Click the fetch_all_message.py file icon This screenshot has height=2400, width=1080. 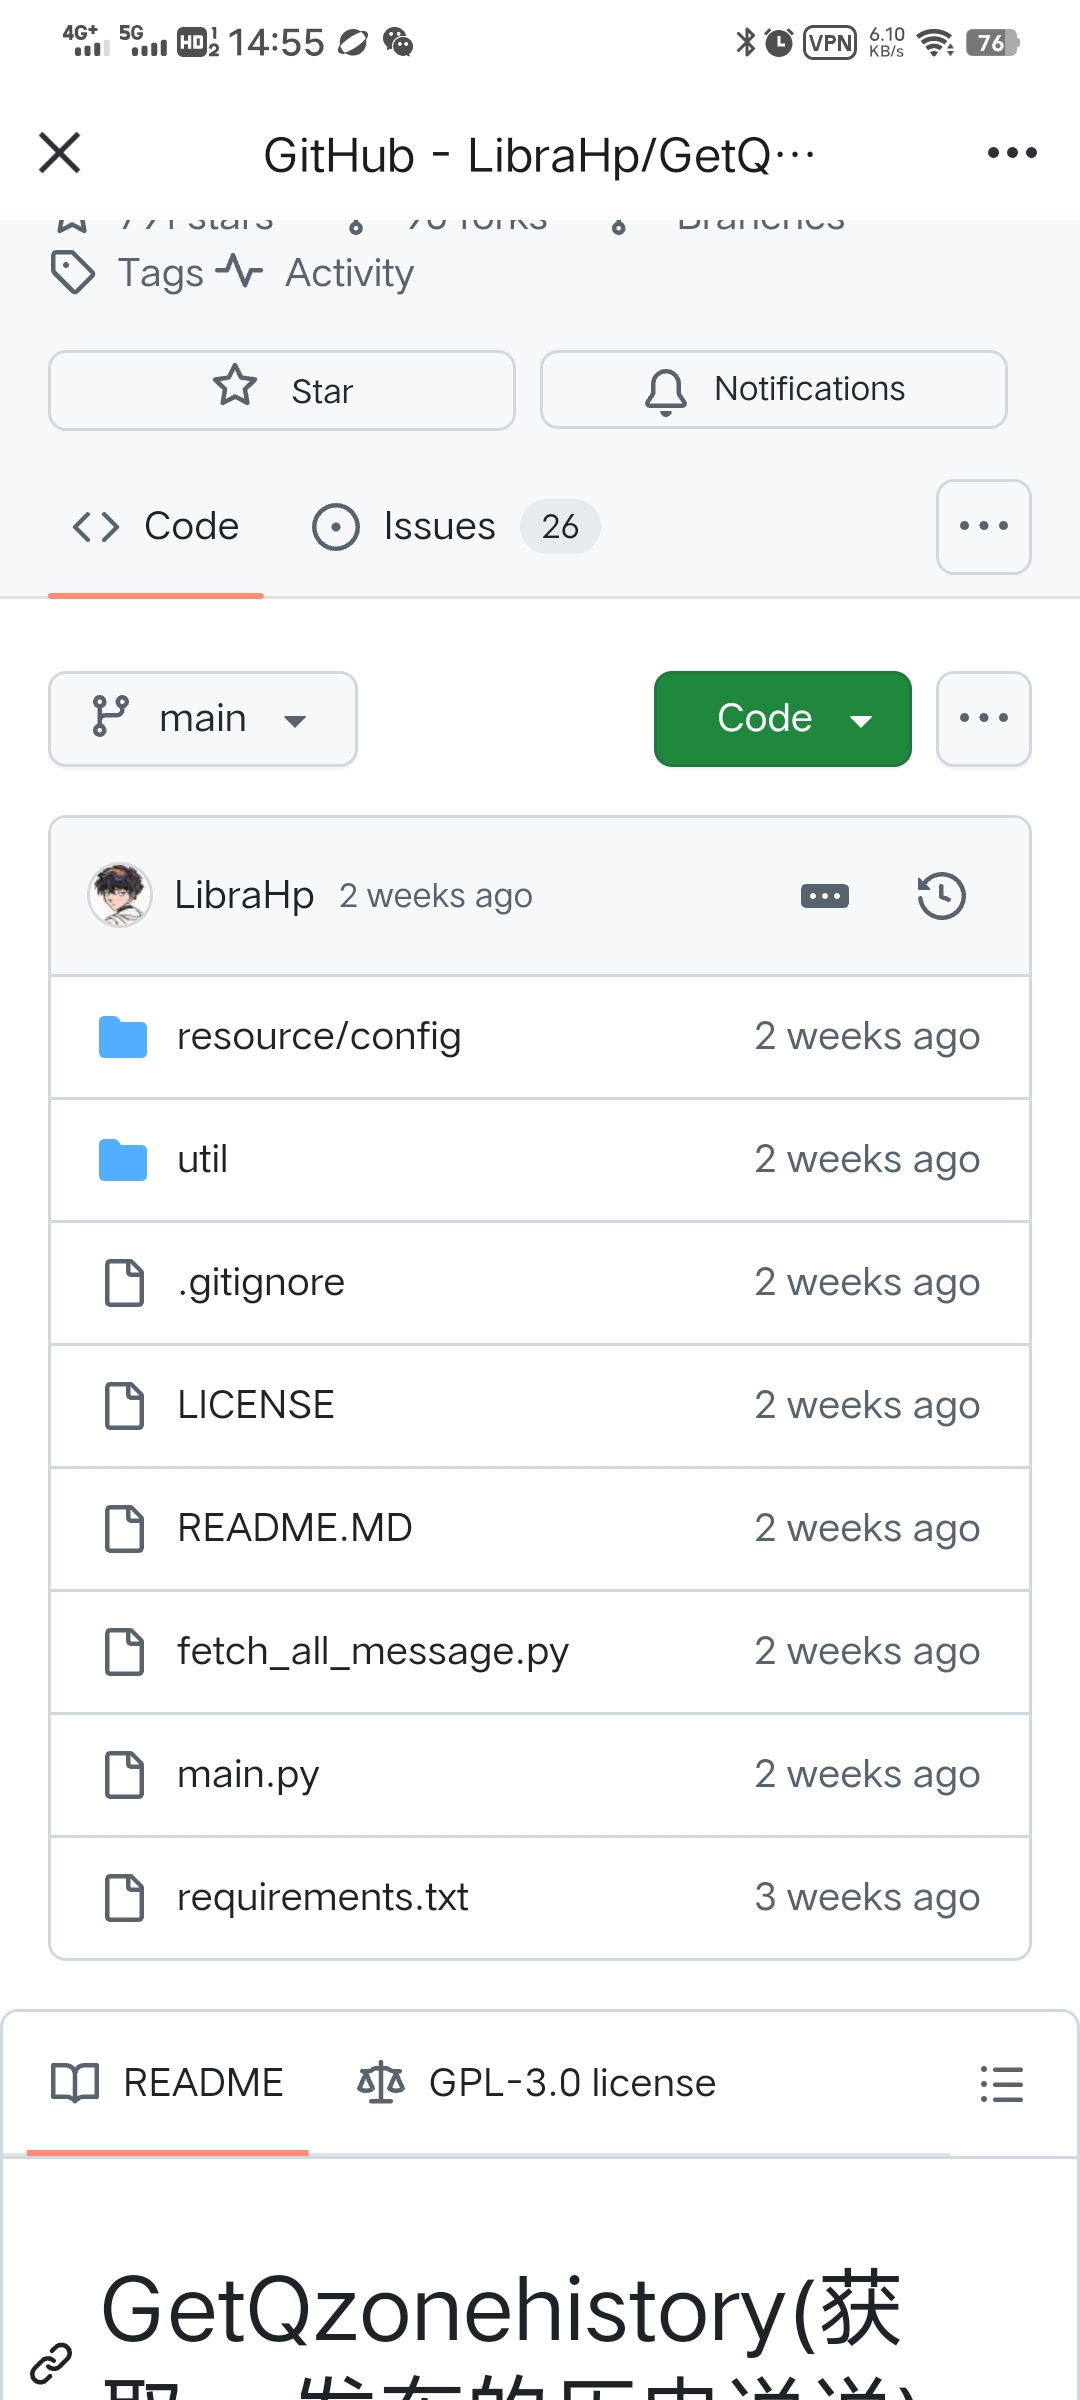tap(125, 1652)
